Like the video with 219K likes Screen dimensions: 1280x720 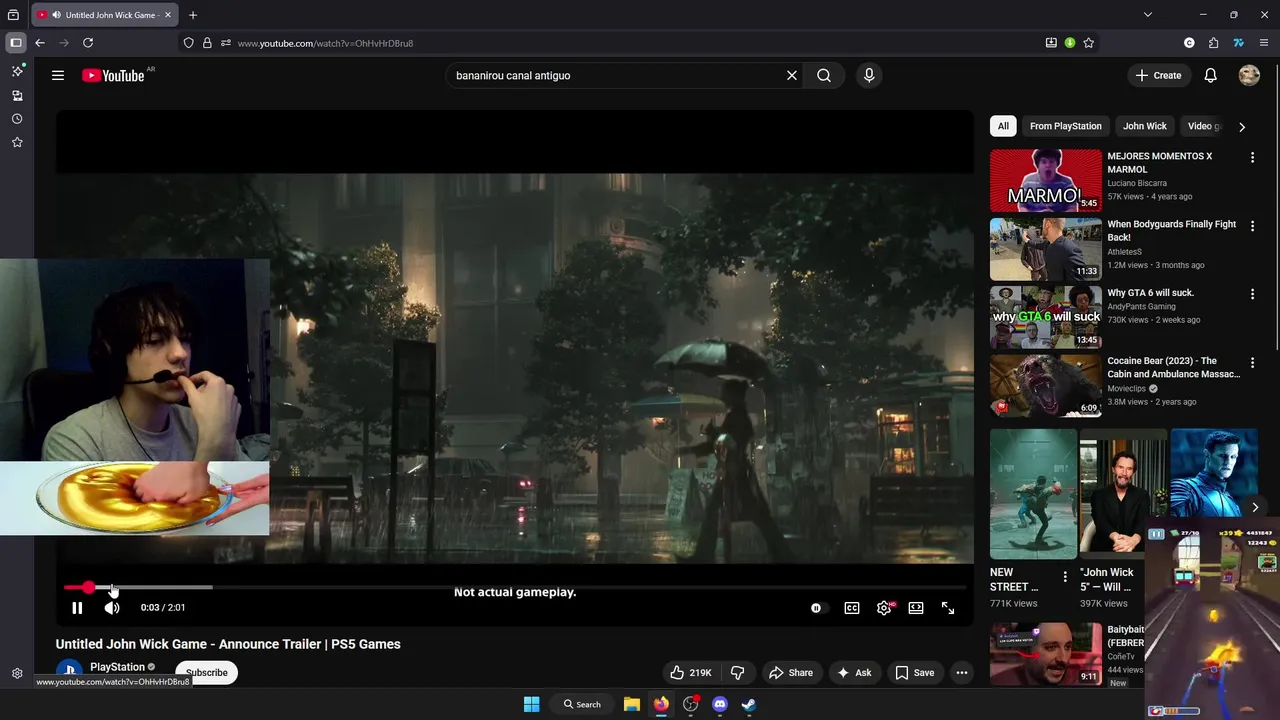691,673
